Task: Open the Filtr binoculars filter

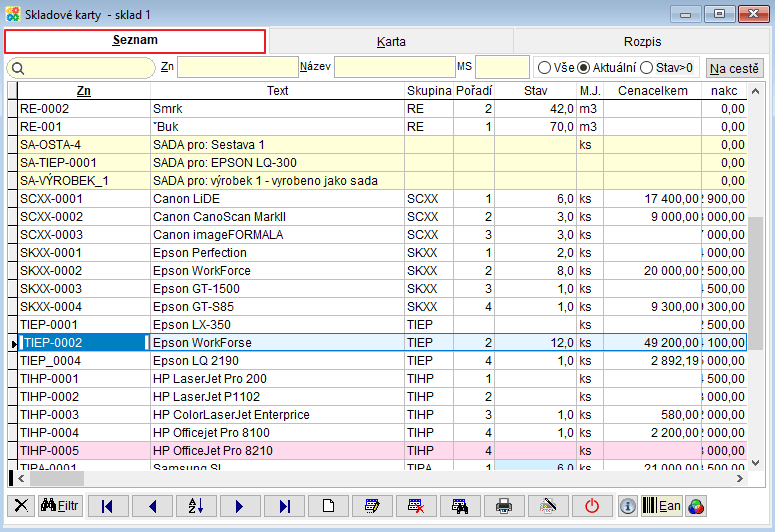Action: (60, 506)
